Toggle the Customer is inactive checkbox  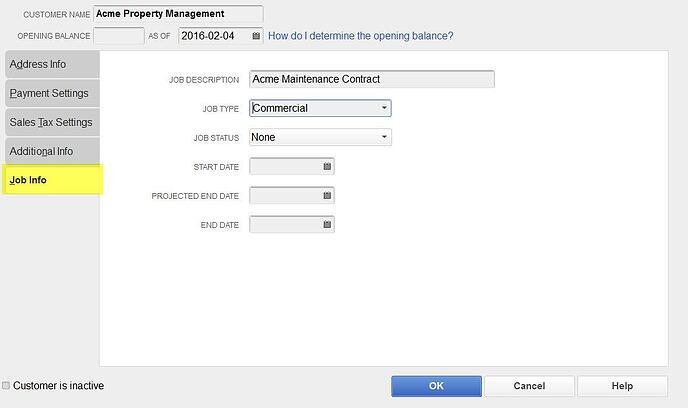coord(6,386)
